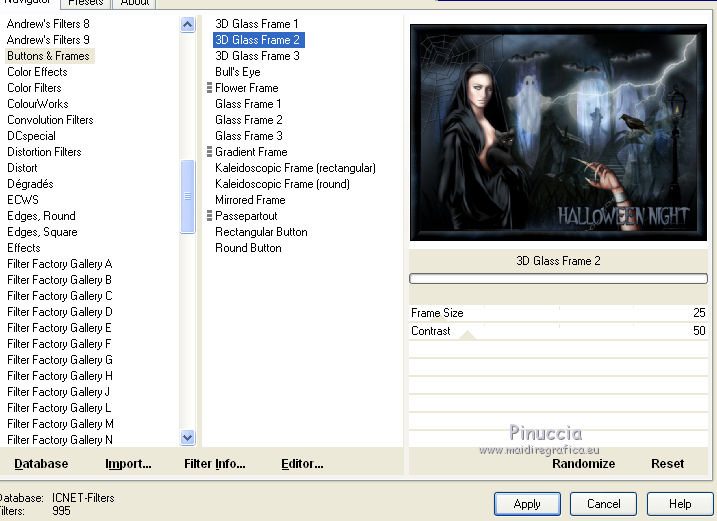Cancel the filter dialog
The height and width of the screenshot is (521, 717).
pyautogui.click(x=604, y=504)
